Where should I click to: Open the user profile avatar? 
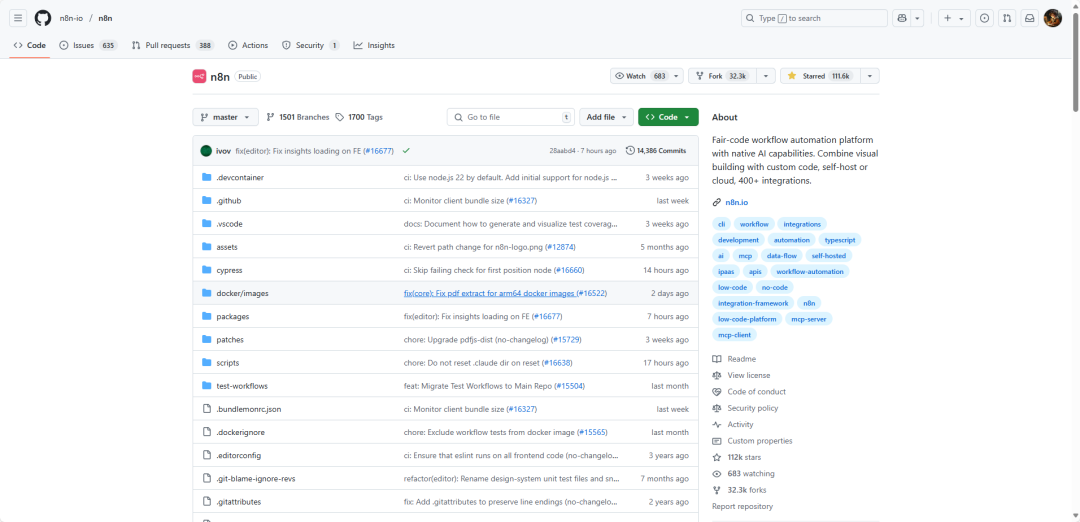tap(1052, 19)
